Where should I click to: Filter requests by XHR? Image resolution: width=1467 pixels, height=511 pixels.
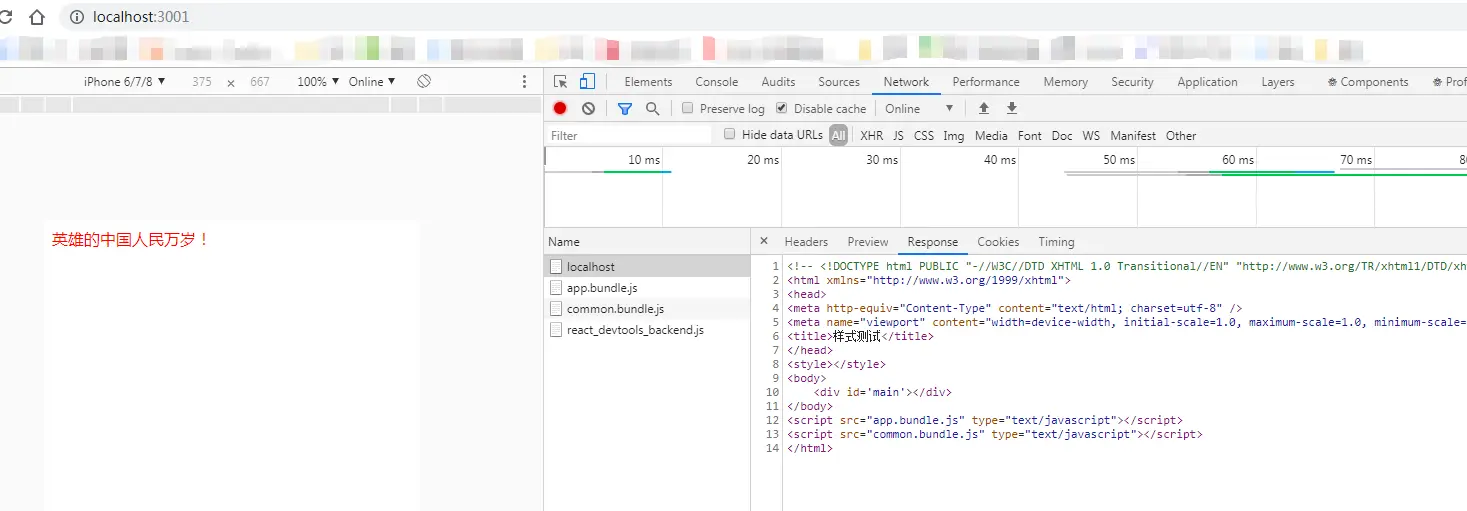[x=872, y=135]
